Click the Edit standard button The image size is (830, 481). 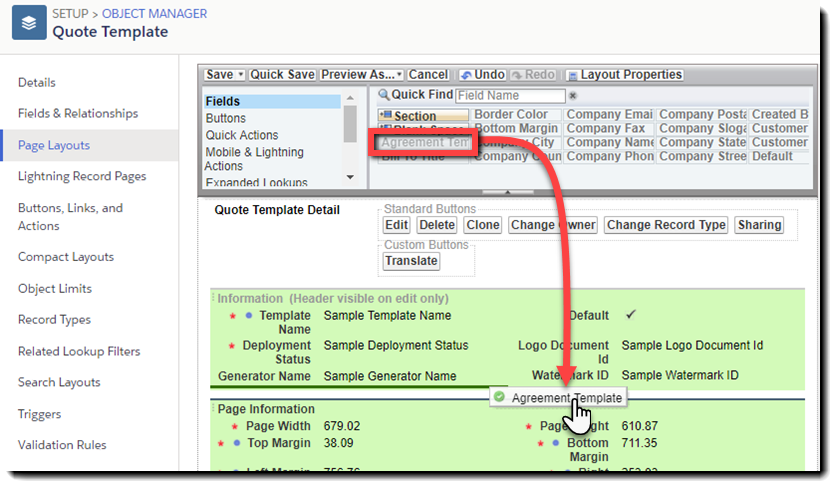click(396, 225)
